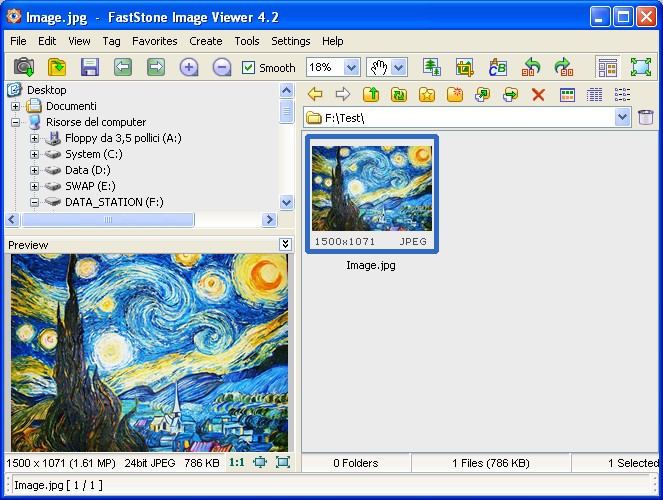Click the resize/resample trees icon
The width and height of the screenshot is (663, 500).
point(432,67)
